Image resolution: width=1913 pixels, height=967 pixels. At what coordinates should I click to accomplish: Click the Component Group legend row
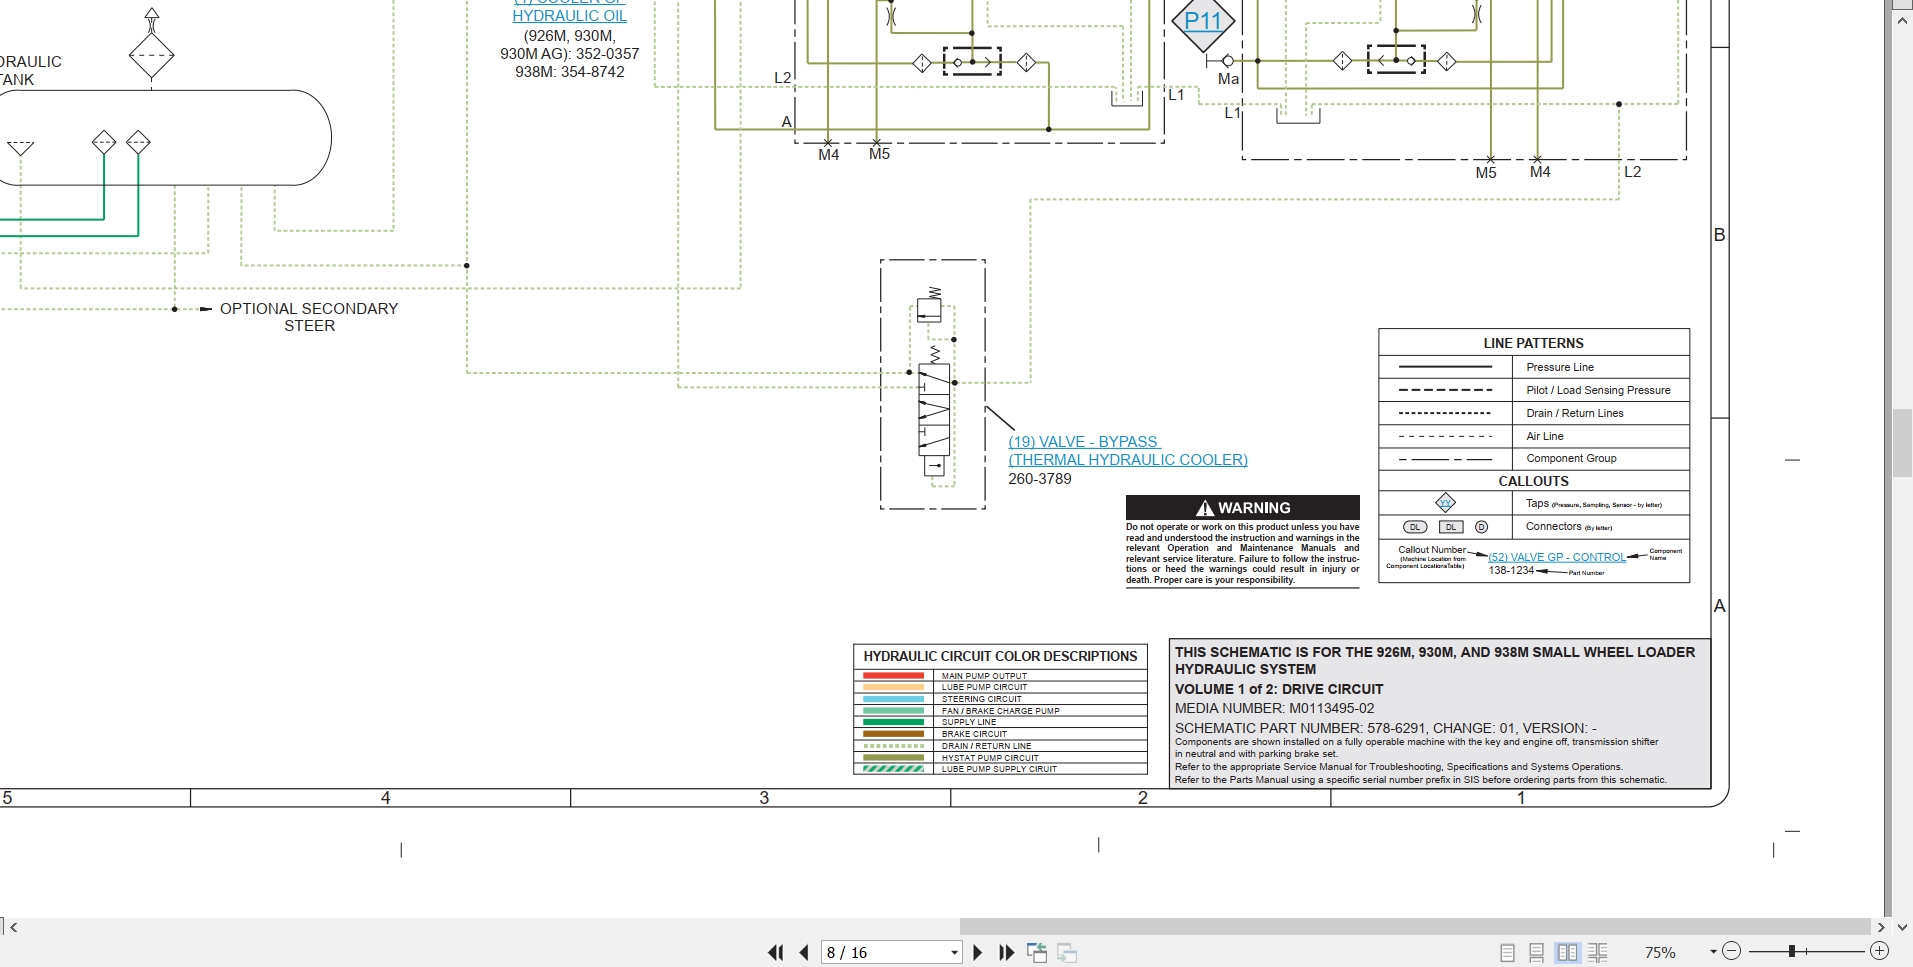(x=1534, y=458)
